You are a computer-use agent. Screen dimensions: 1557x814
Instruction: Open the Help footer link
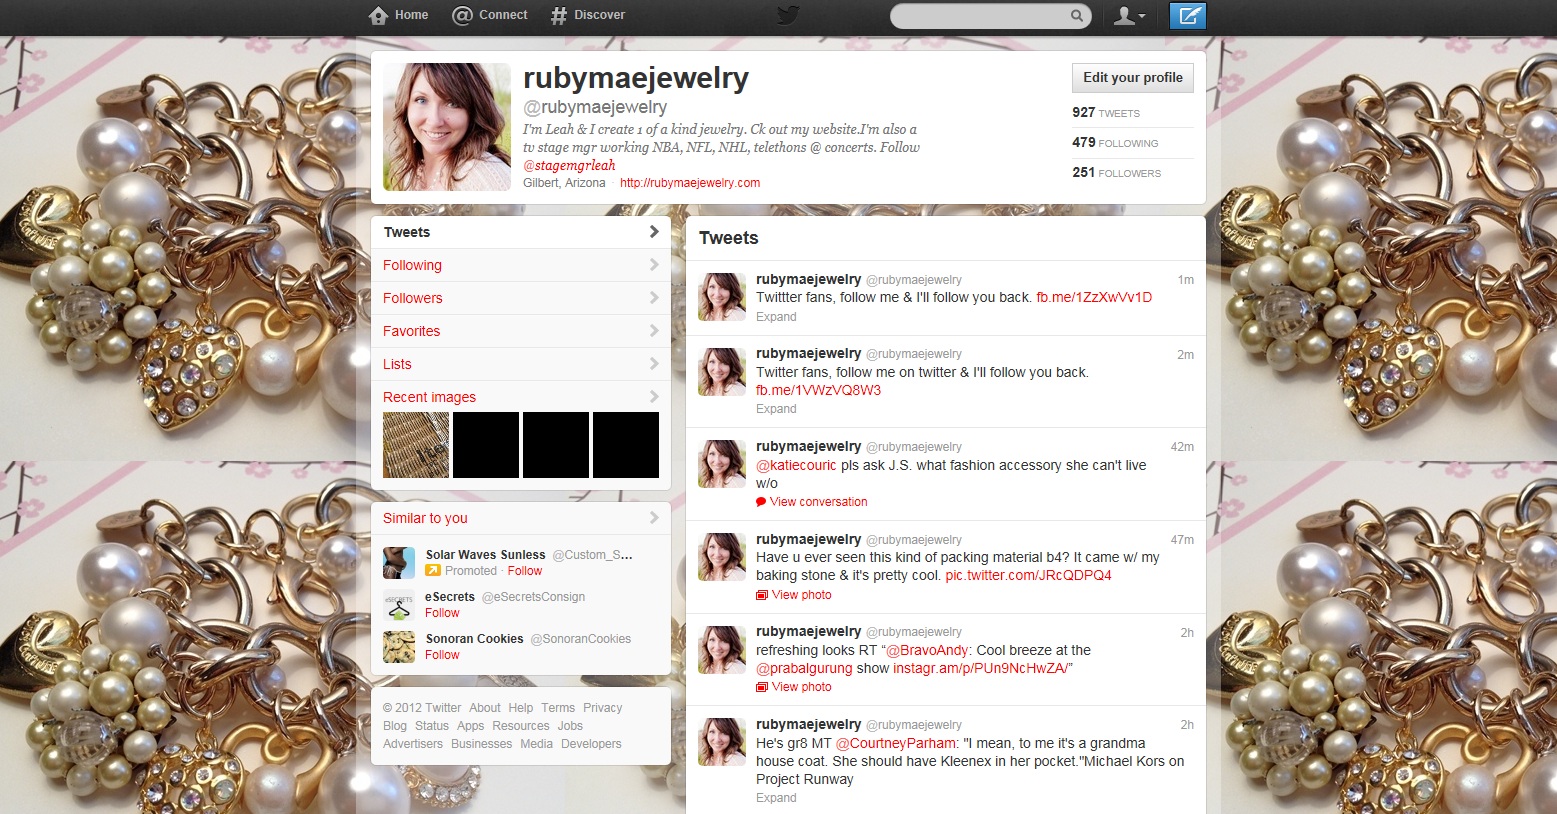pyautogui.click(x=521, y=708)
